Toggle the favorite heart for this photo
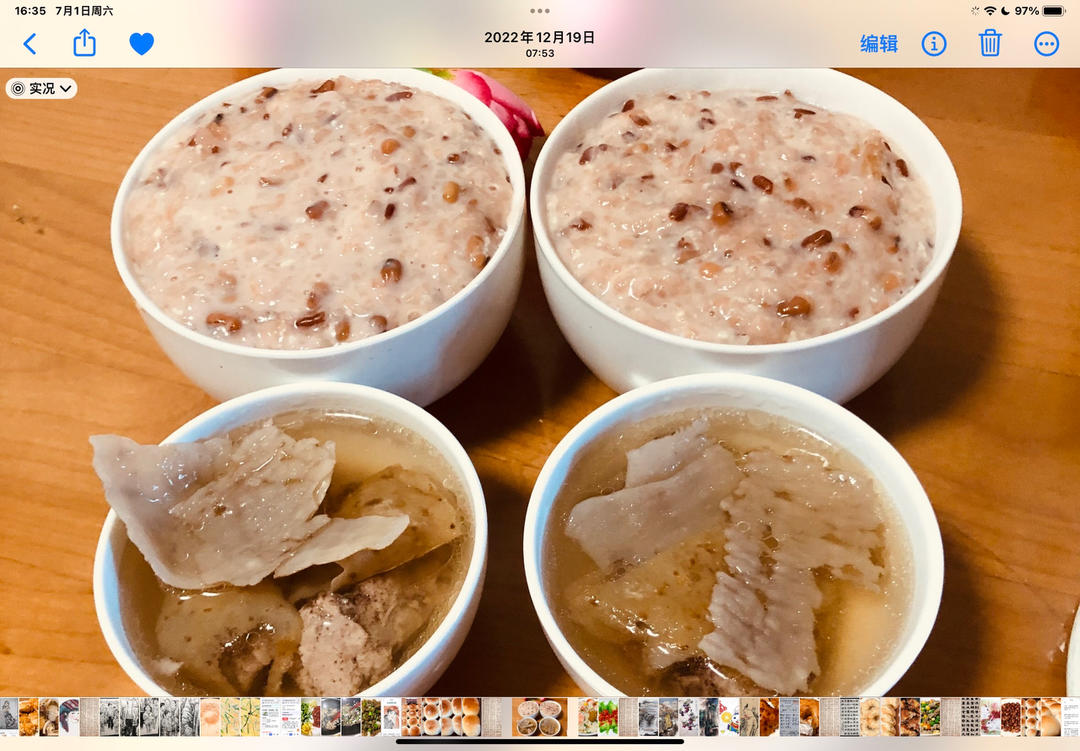 142,44
